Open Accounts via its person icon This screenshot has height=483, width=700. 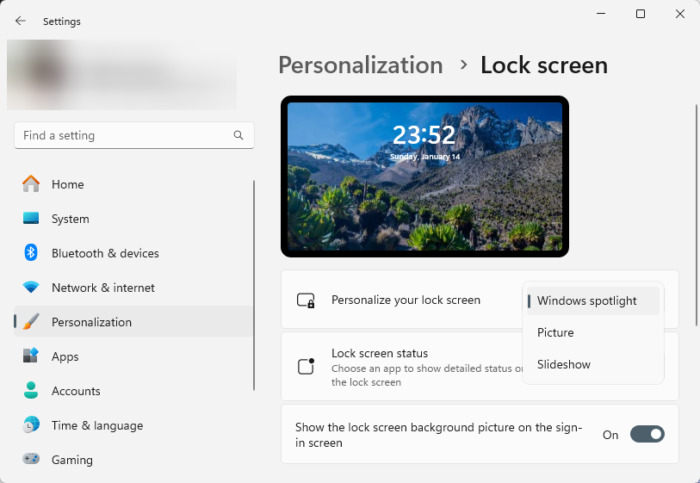pos(31,391)
